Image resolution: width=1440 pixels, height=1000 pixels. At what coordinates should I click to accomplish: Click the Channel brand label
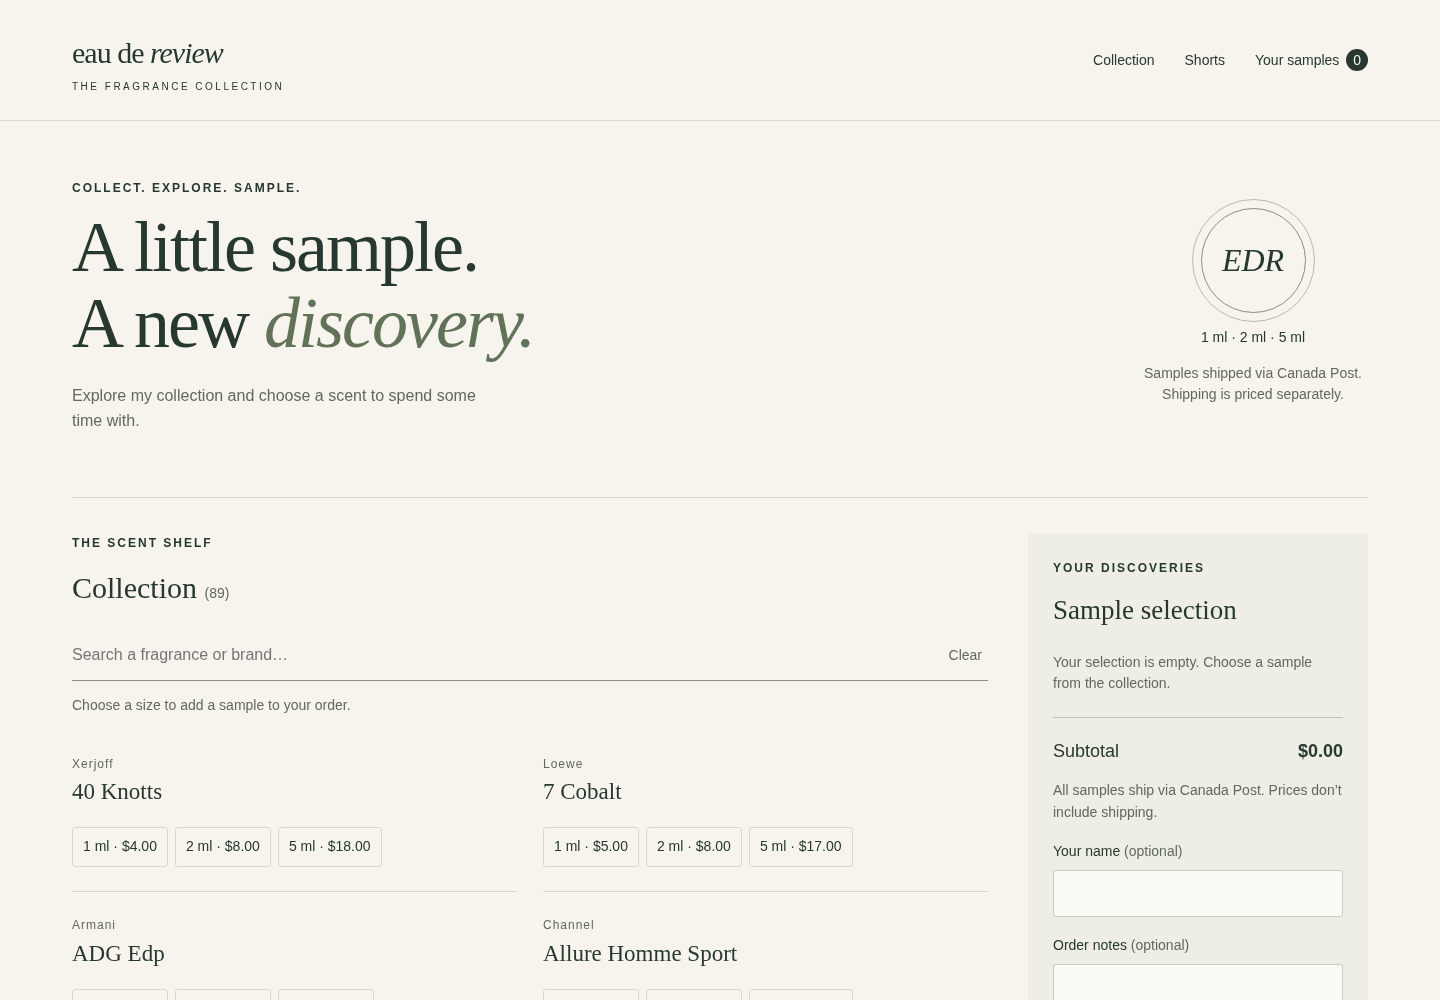pos(568,925)
